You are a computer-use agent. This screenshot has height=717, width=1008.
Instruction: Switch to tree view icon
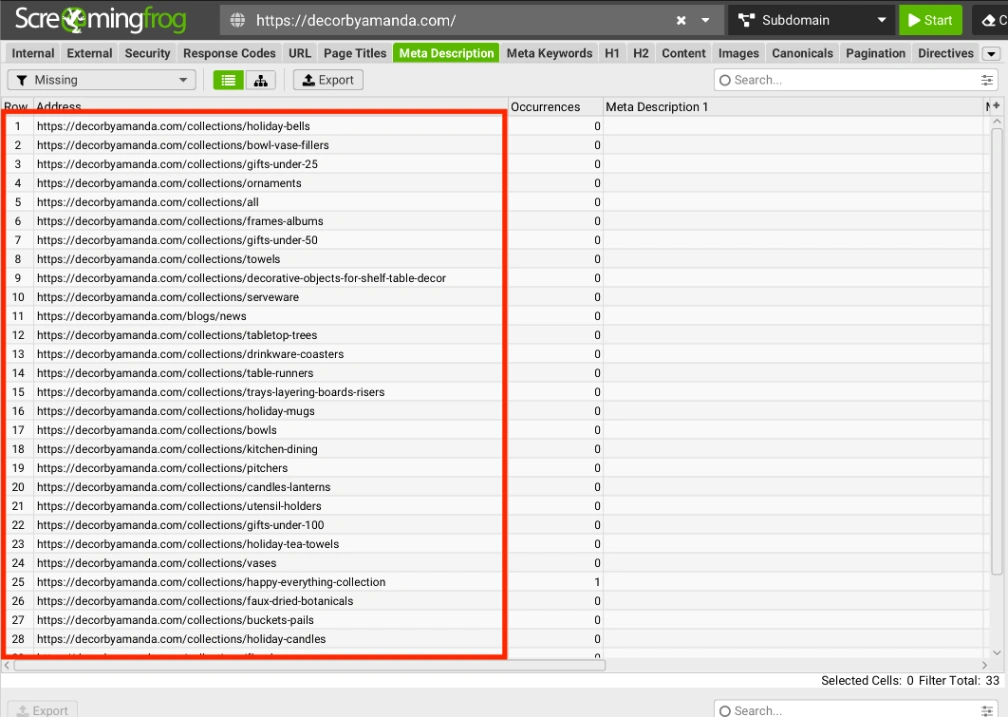[x=260, y=80]
